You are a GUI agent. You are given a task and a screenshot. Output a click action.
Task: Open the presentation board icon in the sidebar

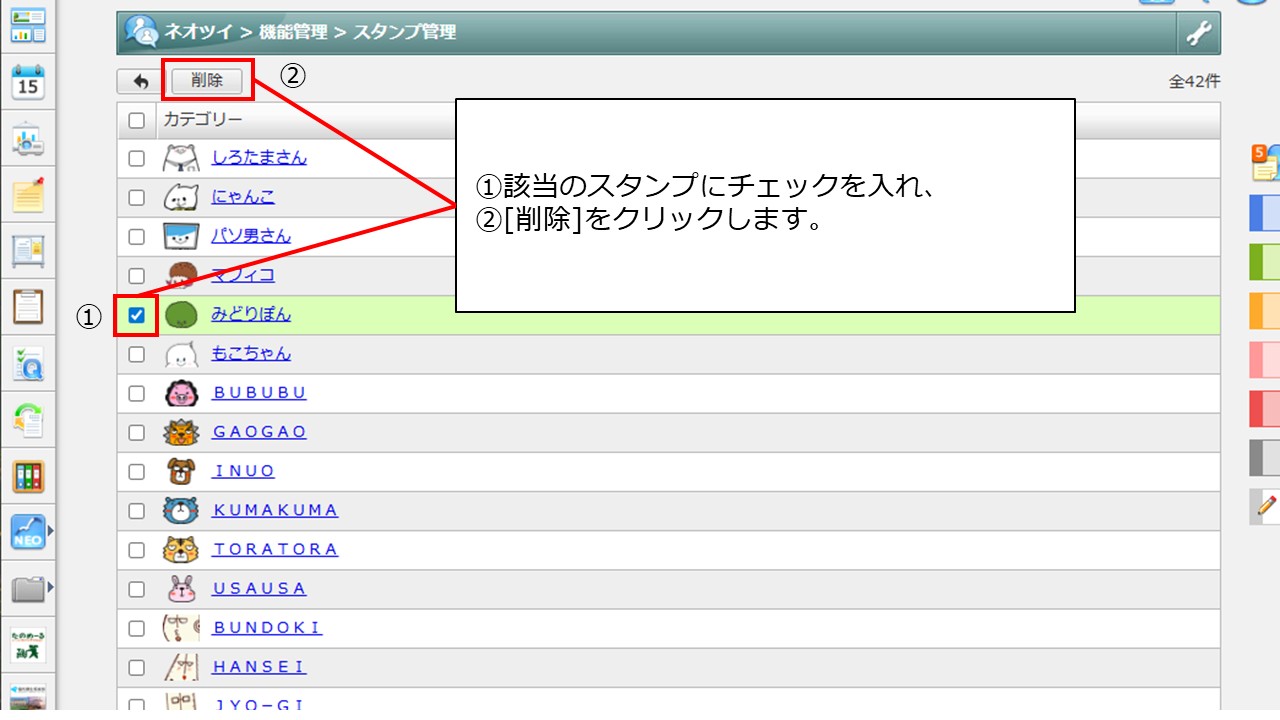tap(28, 140)
